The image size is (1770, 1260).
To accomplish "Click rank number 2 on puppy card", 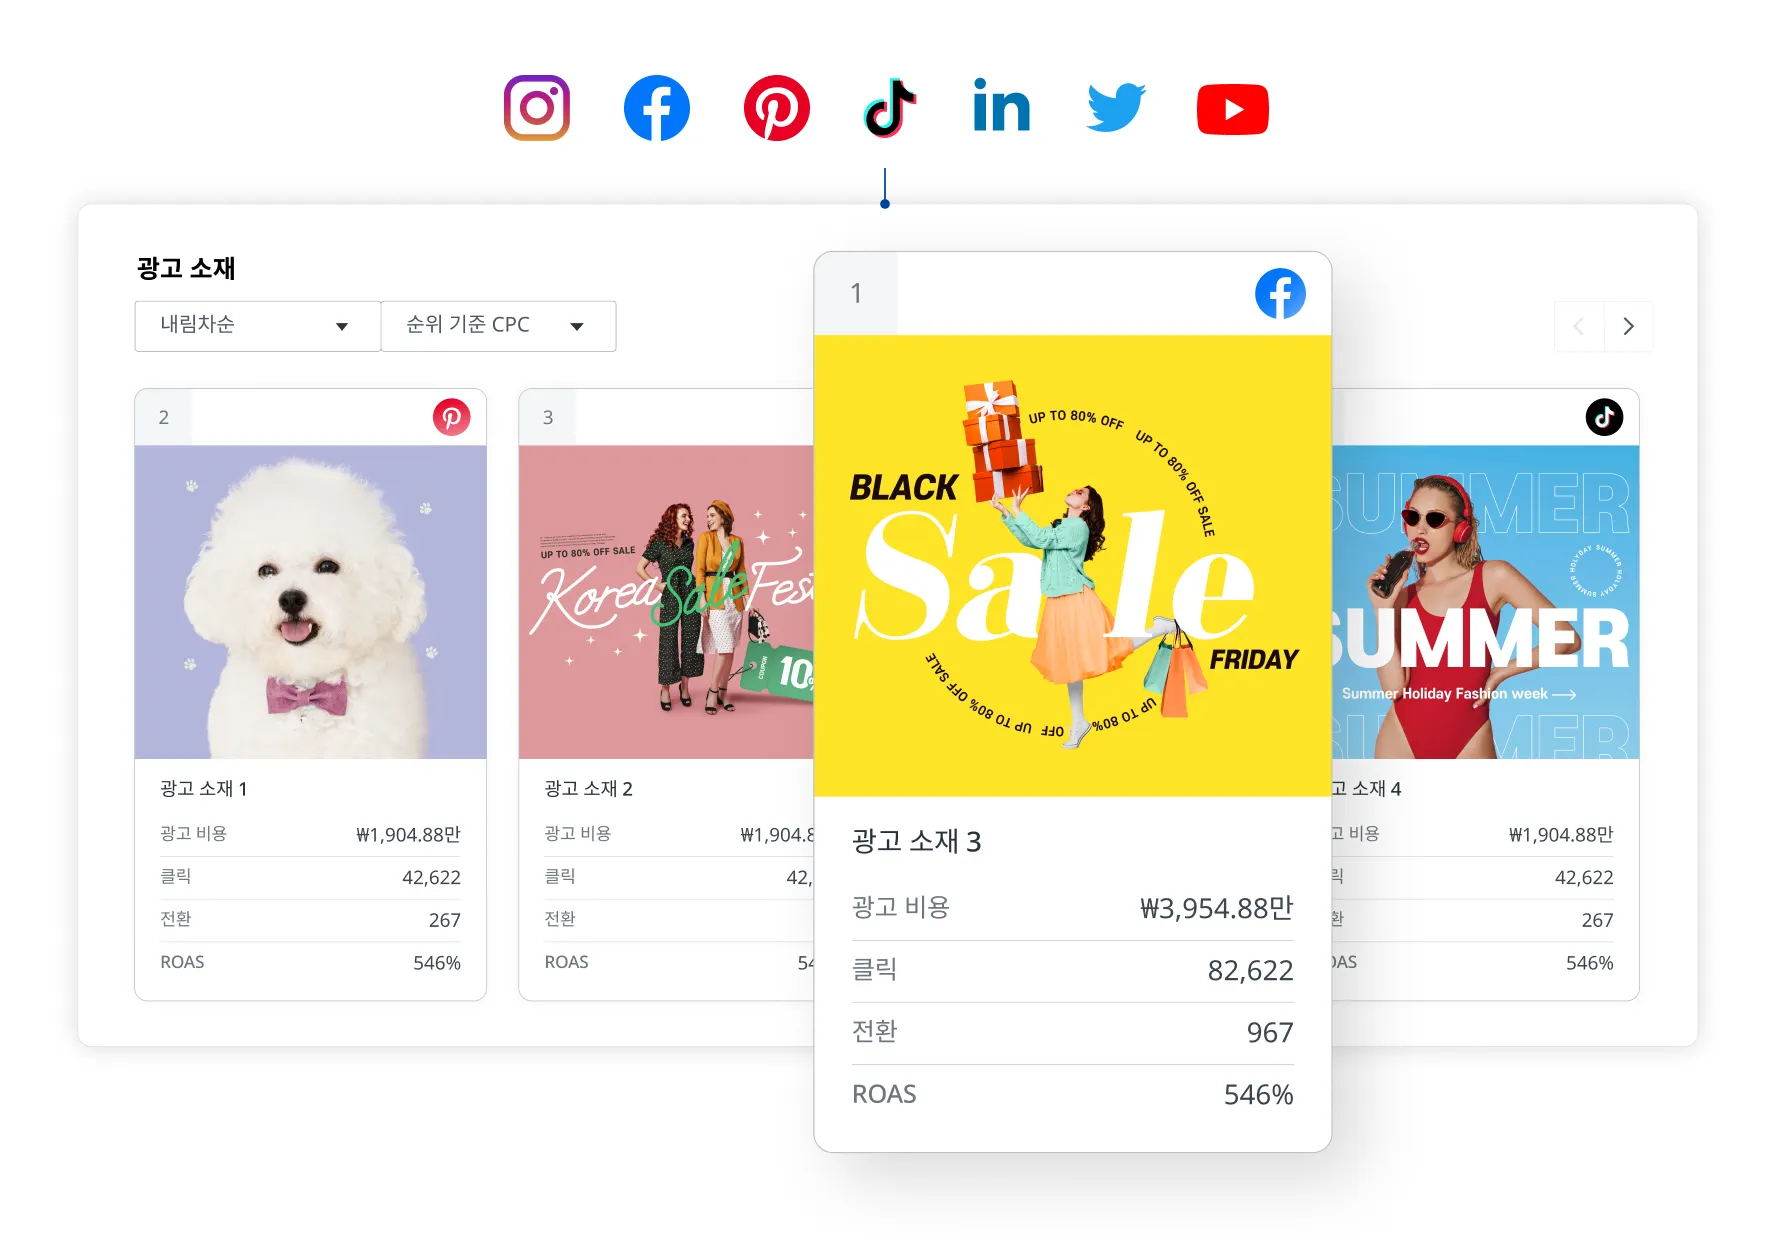I will (164, 417).
